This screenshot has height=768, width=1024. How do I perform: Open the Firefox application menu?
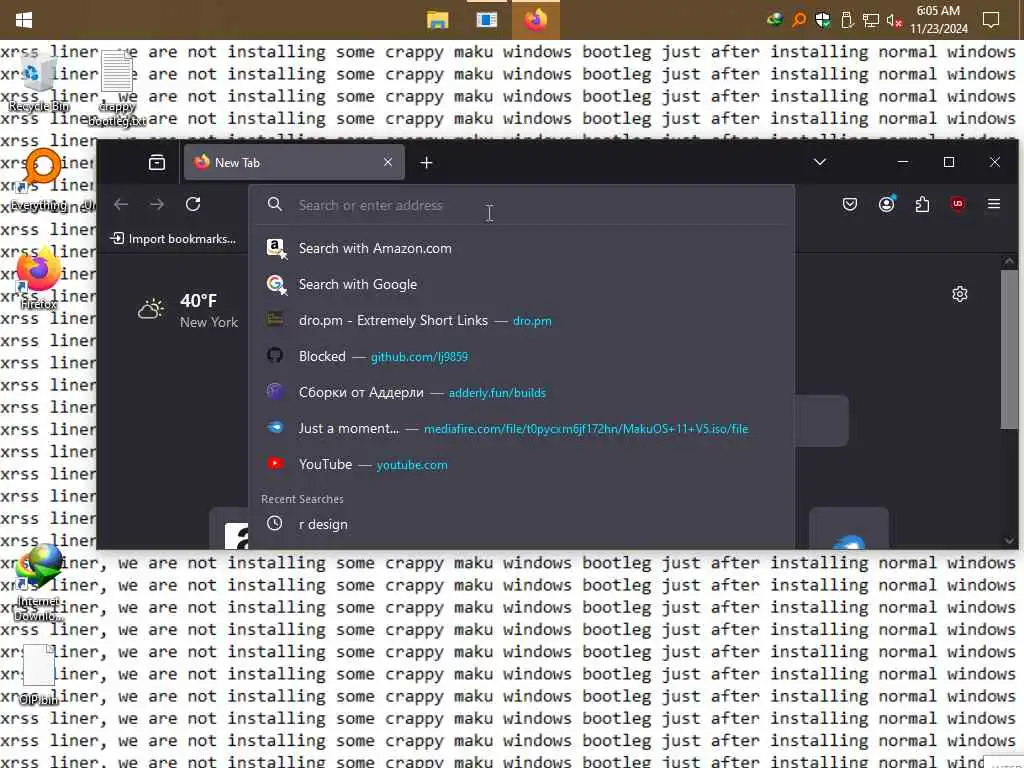click(994, 204)
